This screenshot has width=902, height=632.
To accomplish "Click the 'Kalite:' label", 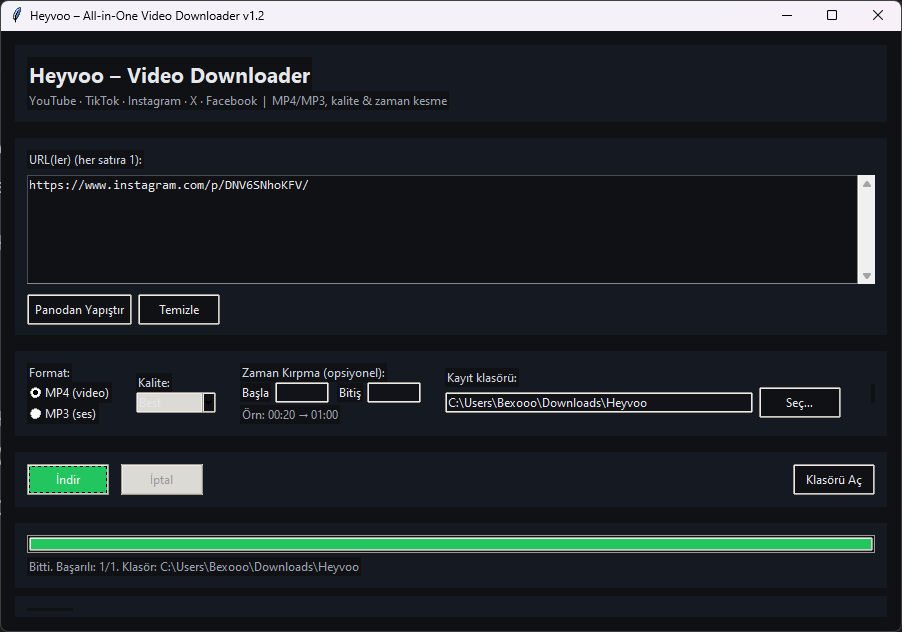I will pyautogui.click(x=154, y=382).
